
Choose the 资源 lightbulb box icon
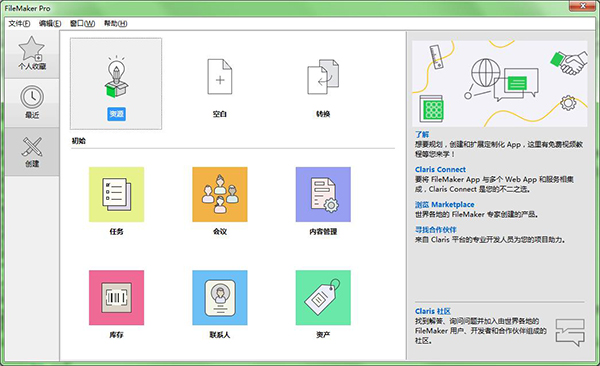click(116, 77)
